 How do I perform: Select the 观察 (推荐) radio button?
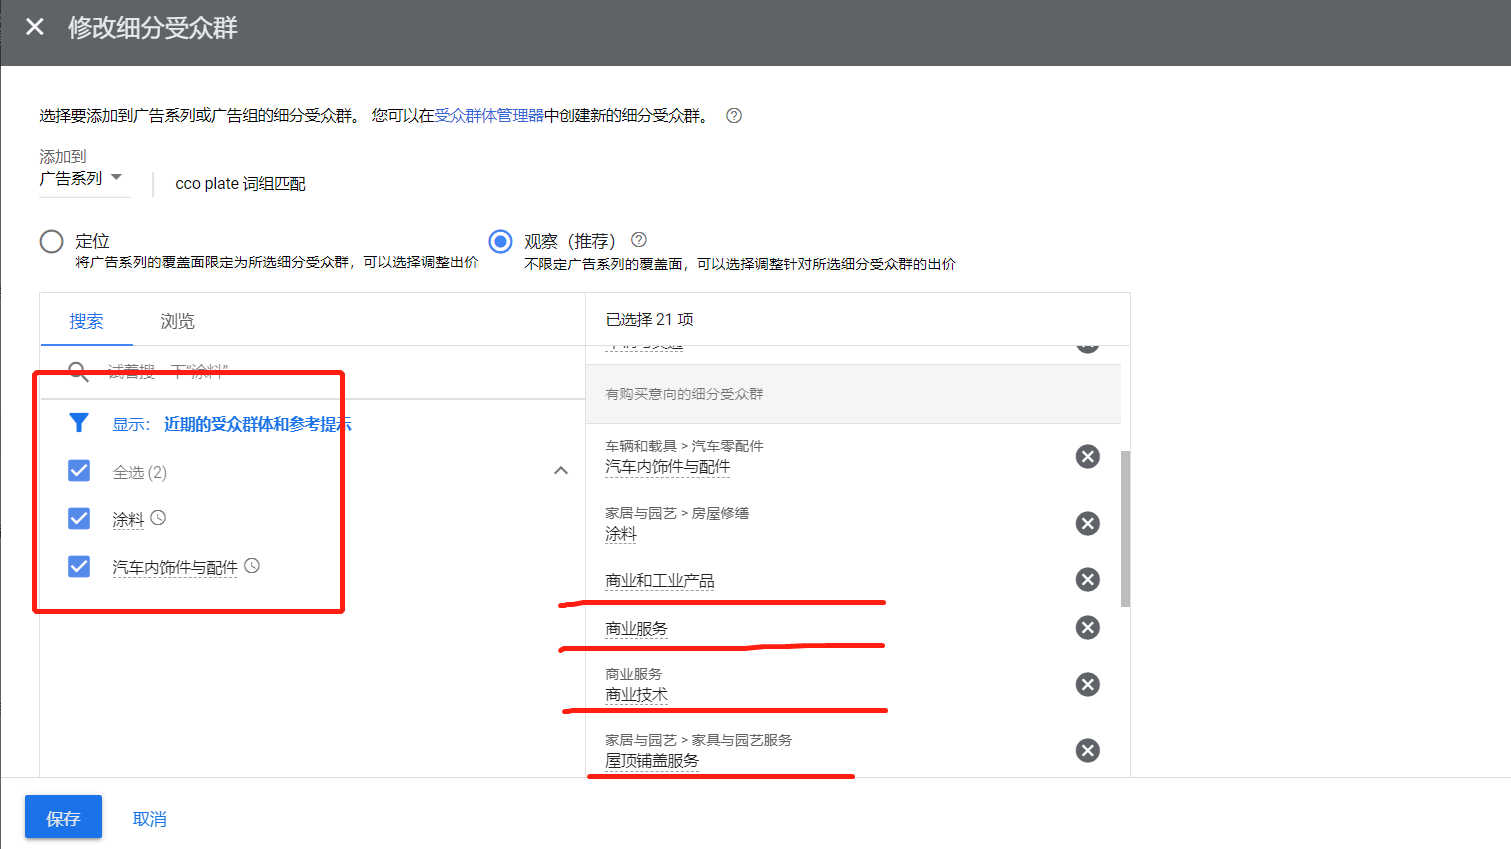[x=500, y=242]
